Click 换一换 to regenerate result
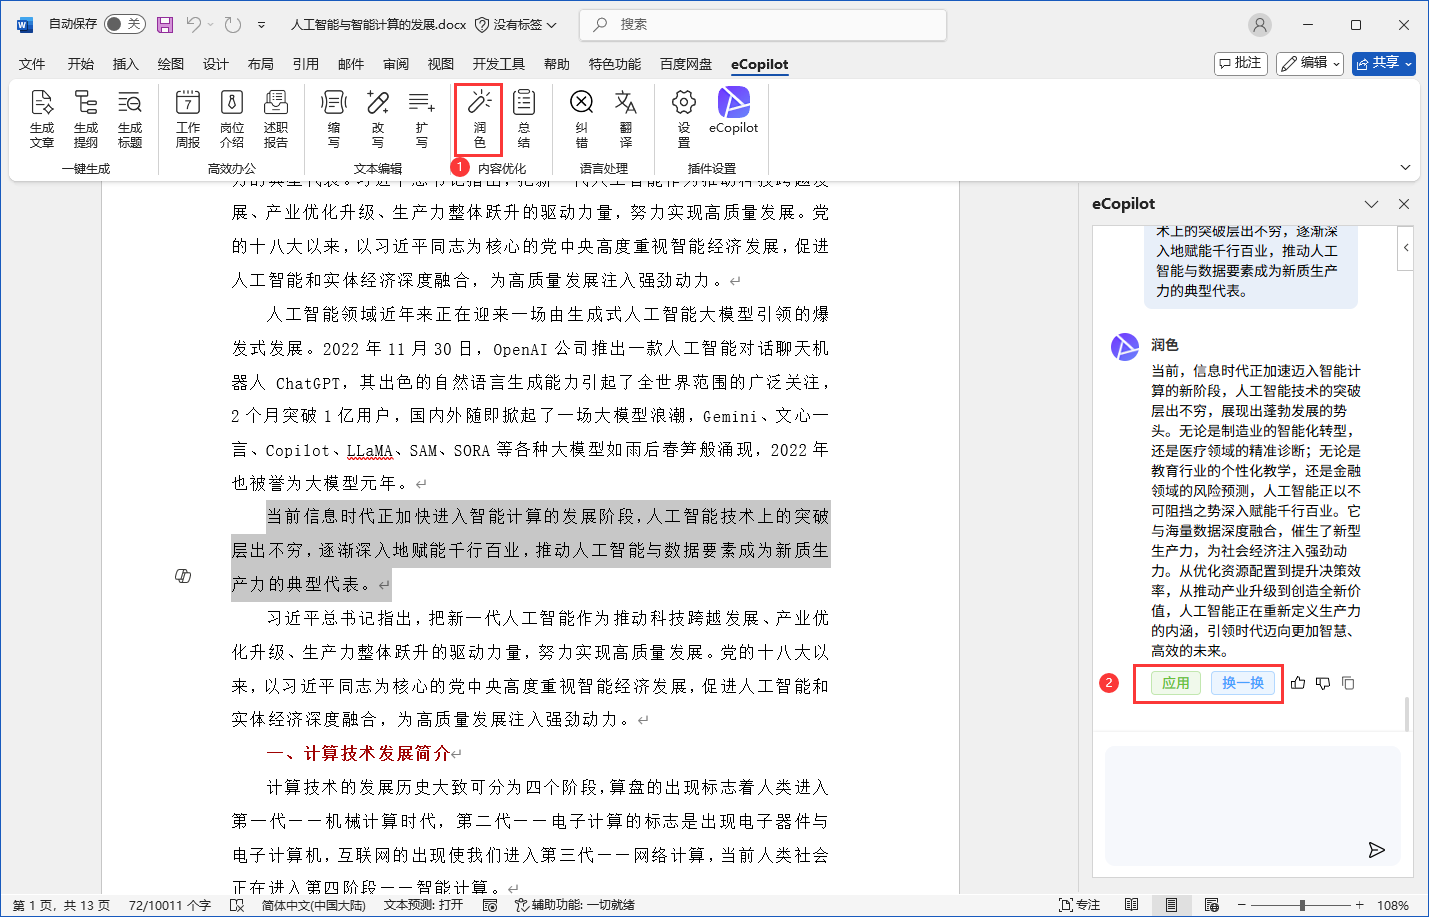The width and height of the screenshot is (1429, 917). pyautogui.click(x=1242, y=683)
